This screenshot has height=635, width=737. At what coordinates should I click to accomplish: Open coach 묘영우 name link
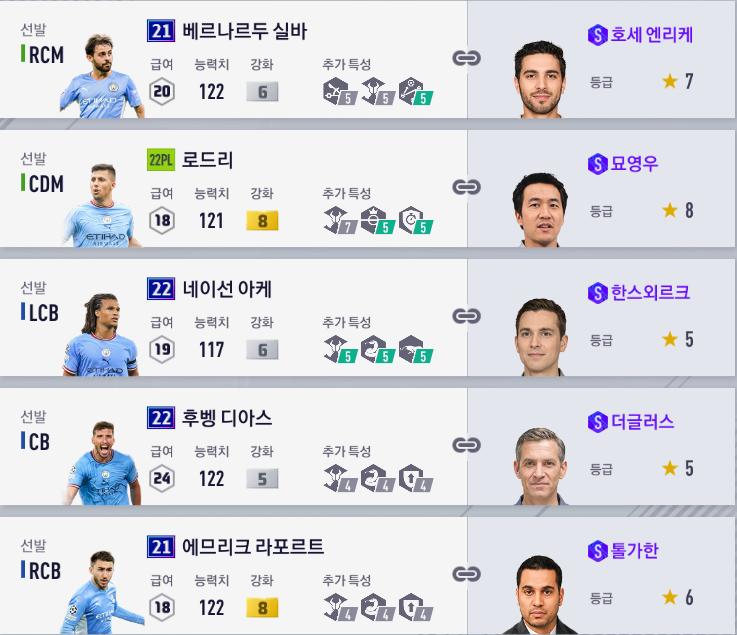634,164
